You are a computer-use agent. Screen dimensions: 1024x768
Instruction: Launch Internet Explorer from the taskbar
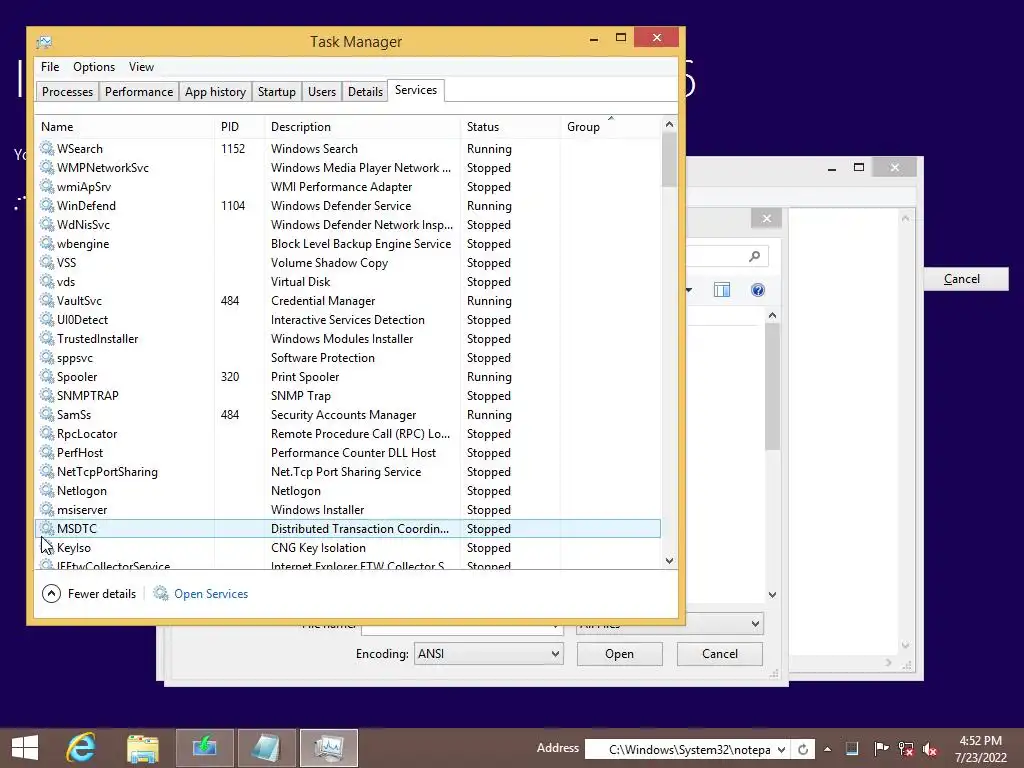tap(81, 748)
